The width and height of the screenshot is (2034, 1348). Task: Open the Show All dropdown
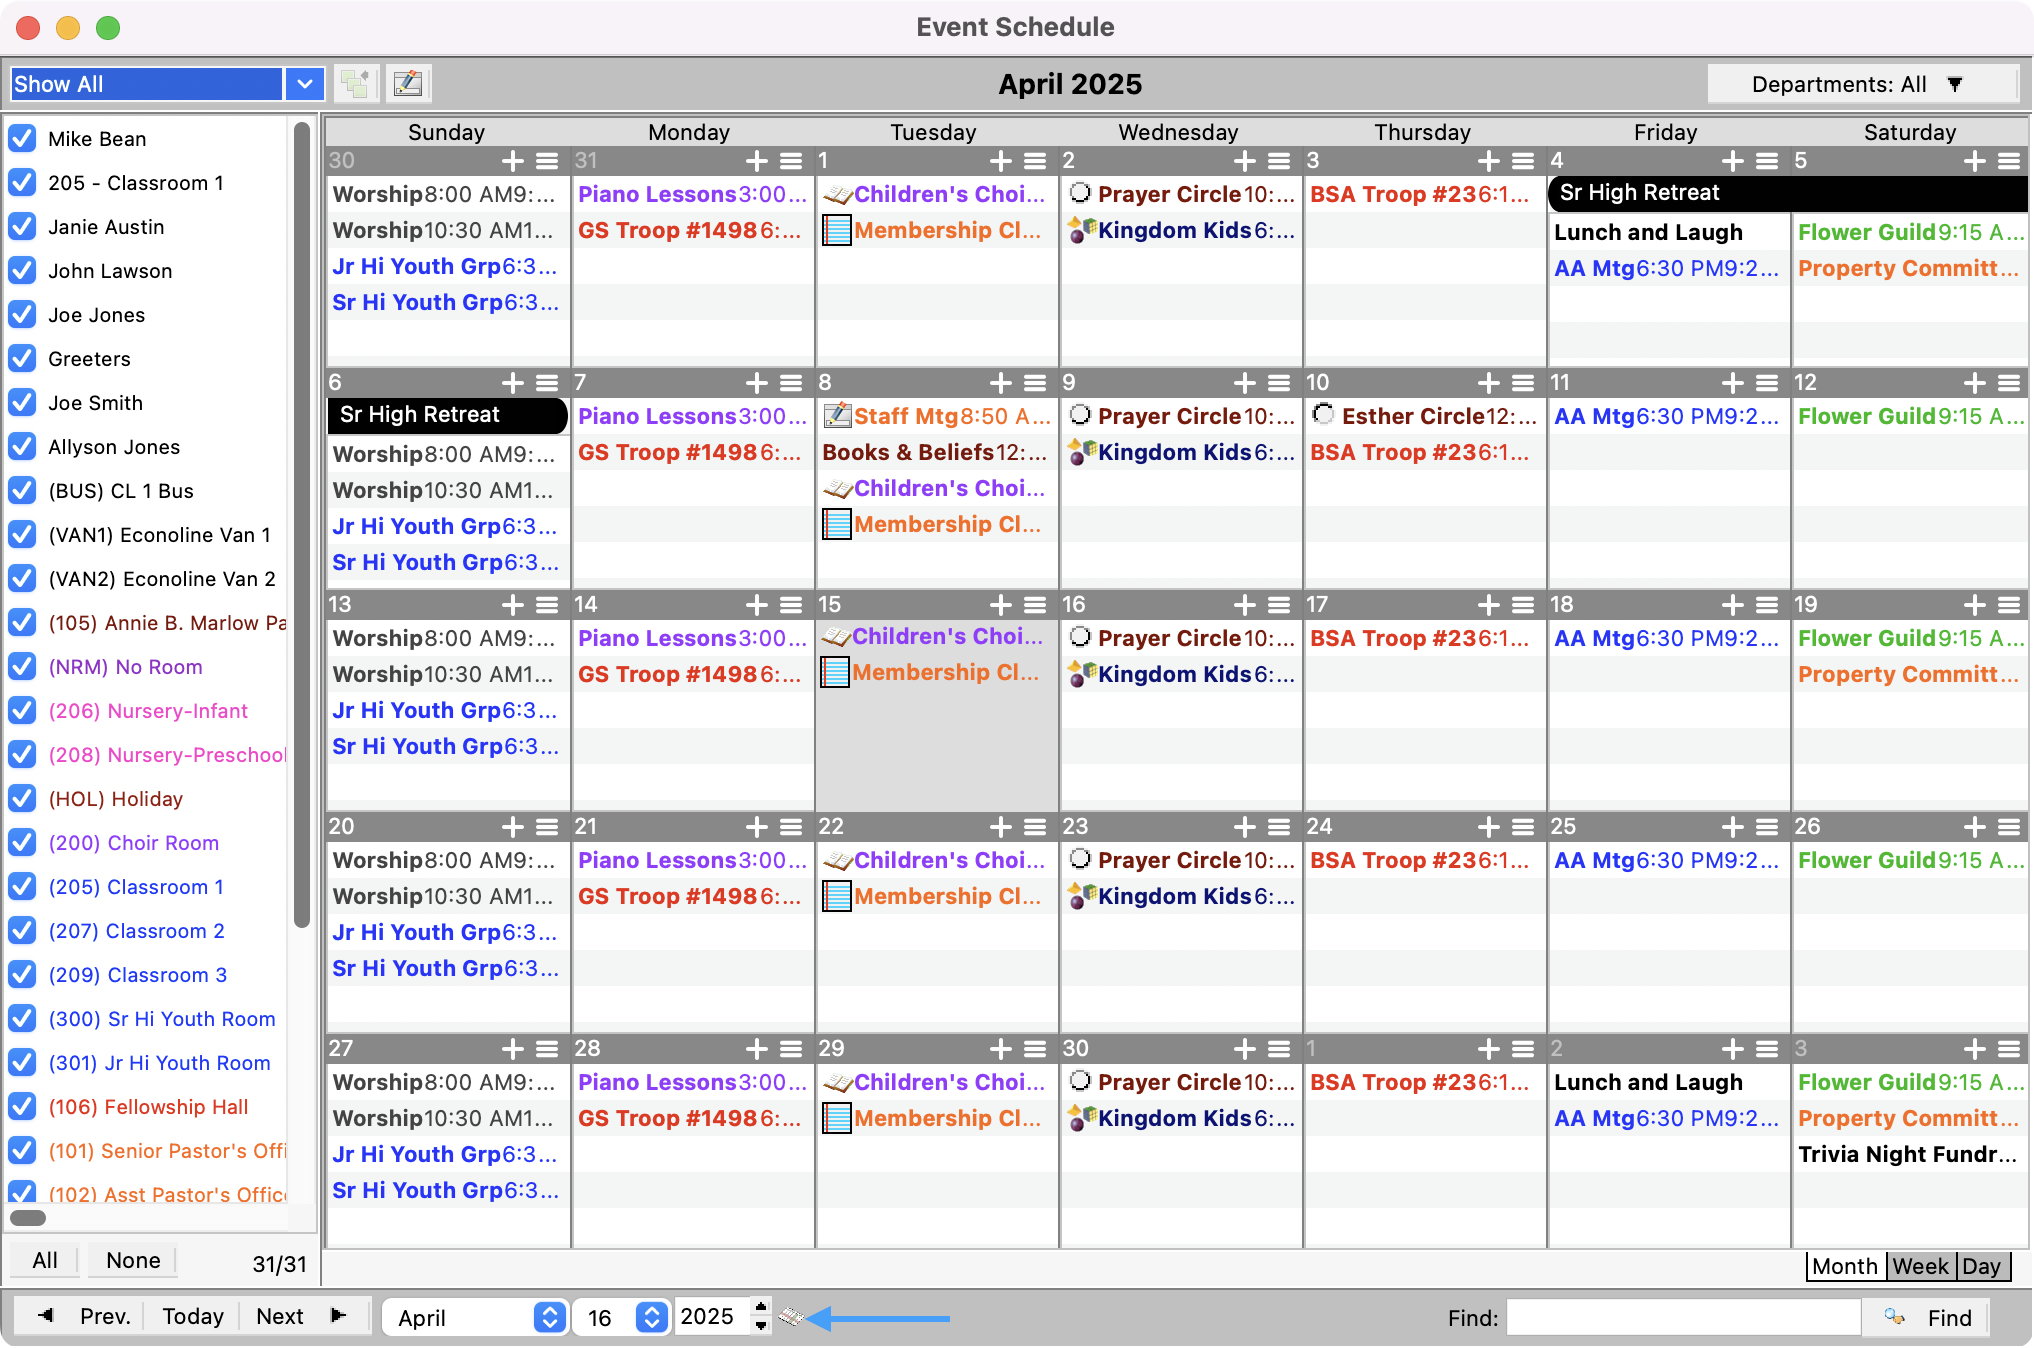(x=304, y=84)
